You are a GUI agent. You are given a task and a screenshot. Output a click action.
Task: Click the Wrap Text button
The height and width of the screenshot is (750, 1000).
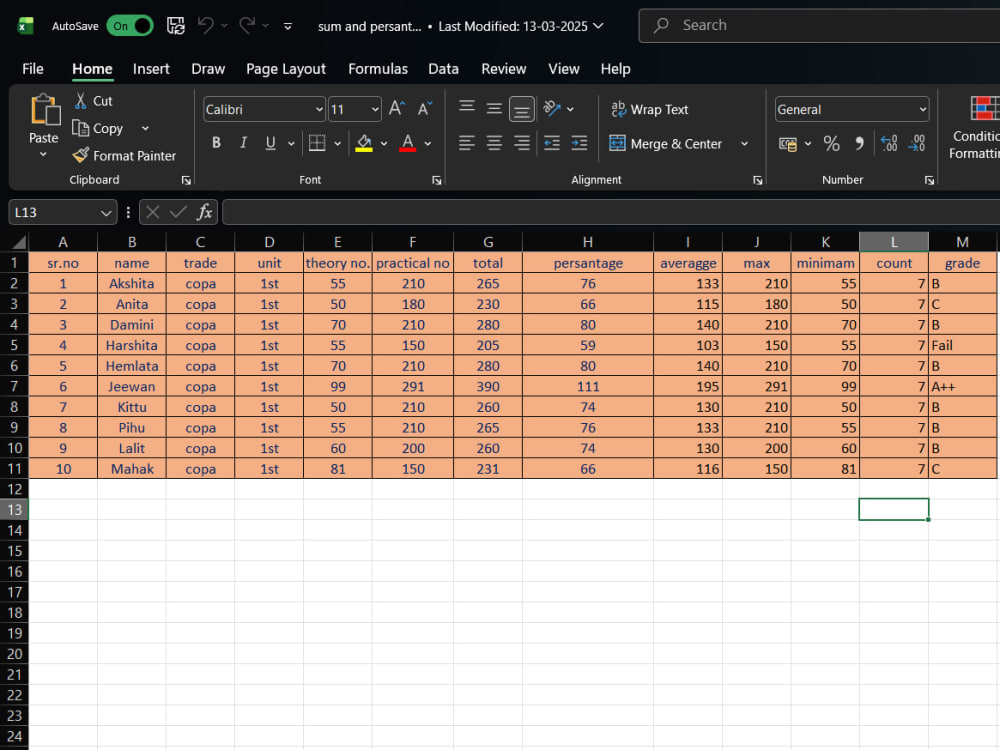tap(649, 109)
